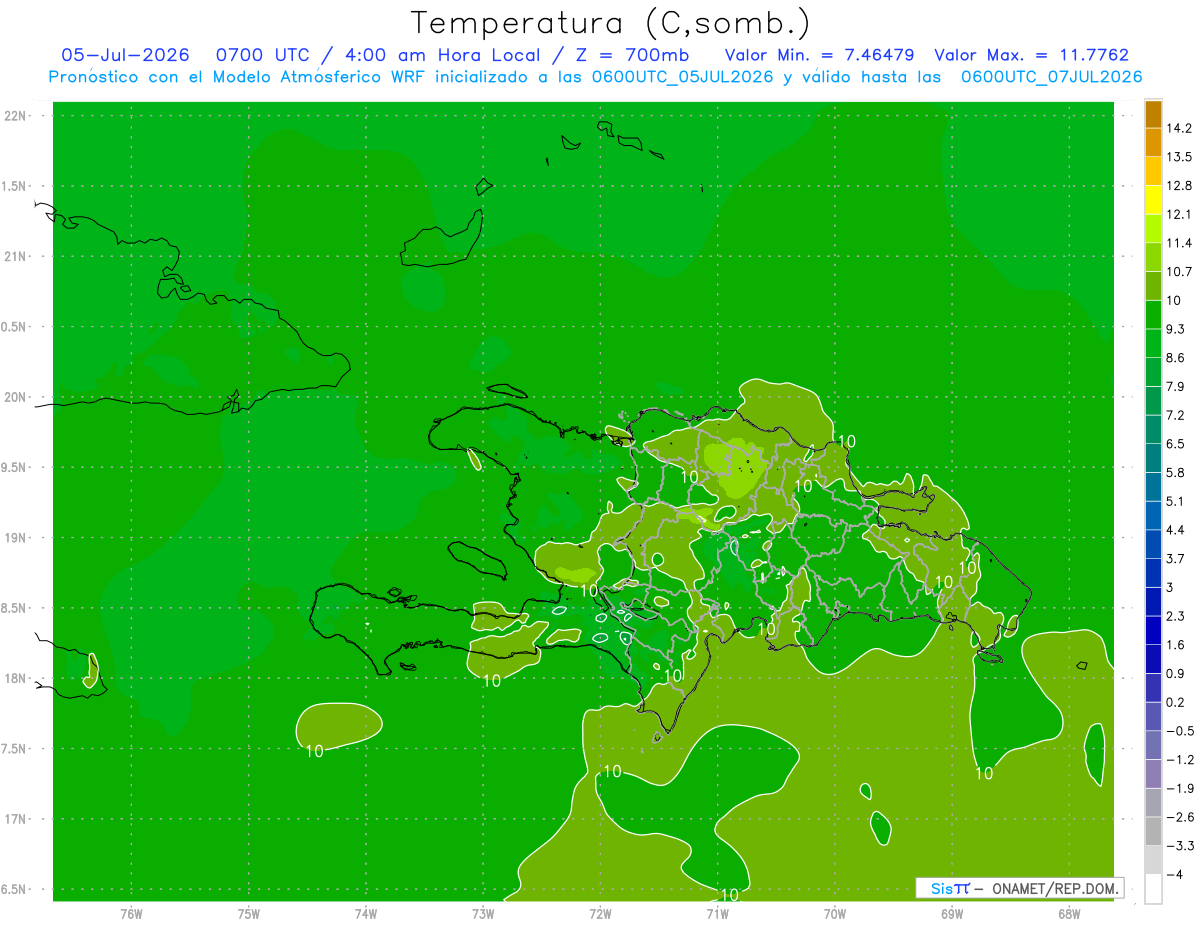Pick the blue swatch between 4.4 and 3.7
Screen dimensions: 1200x927
(1153, 544)
